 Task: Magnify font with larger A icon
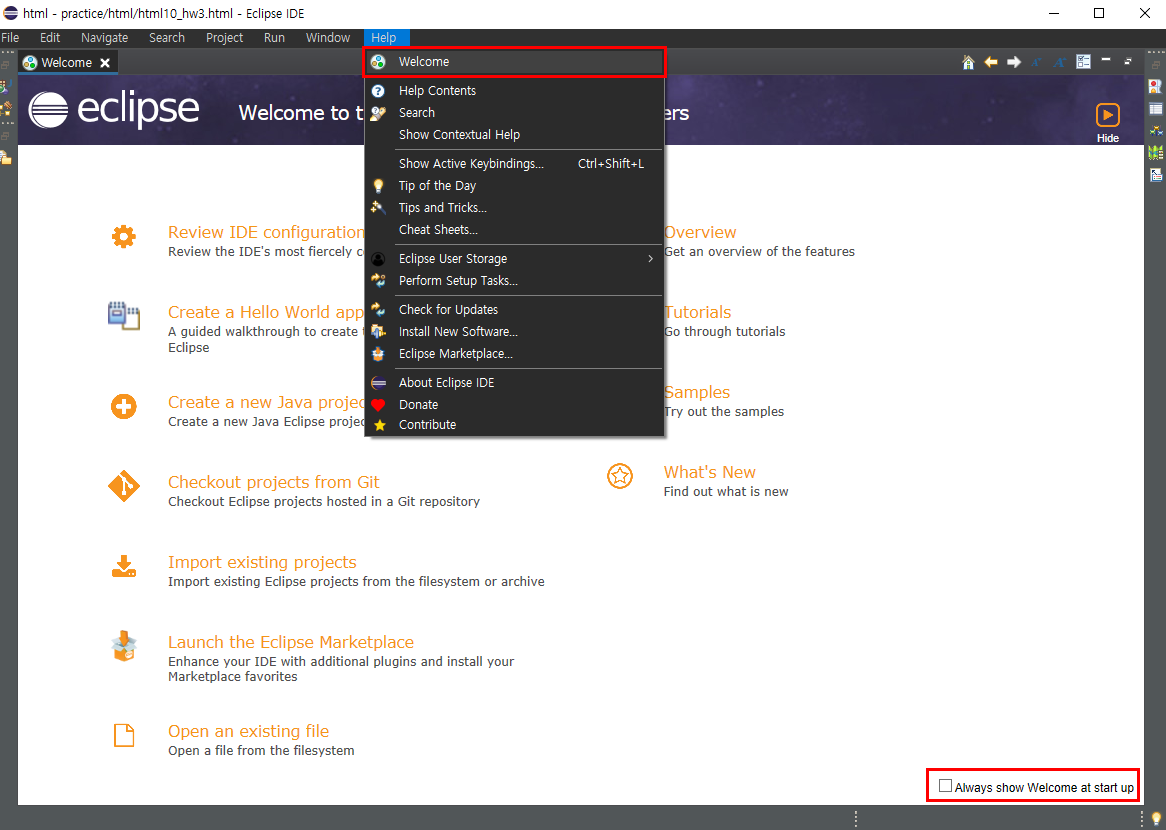1060,62
